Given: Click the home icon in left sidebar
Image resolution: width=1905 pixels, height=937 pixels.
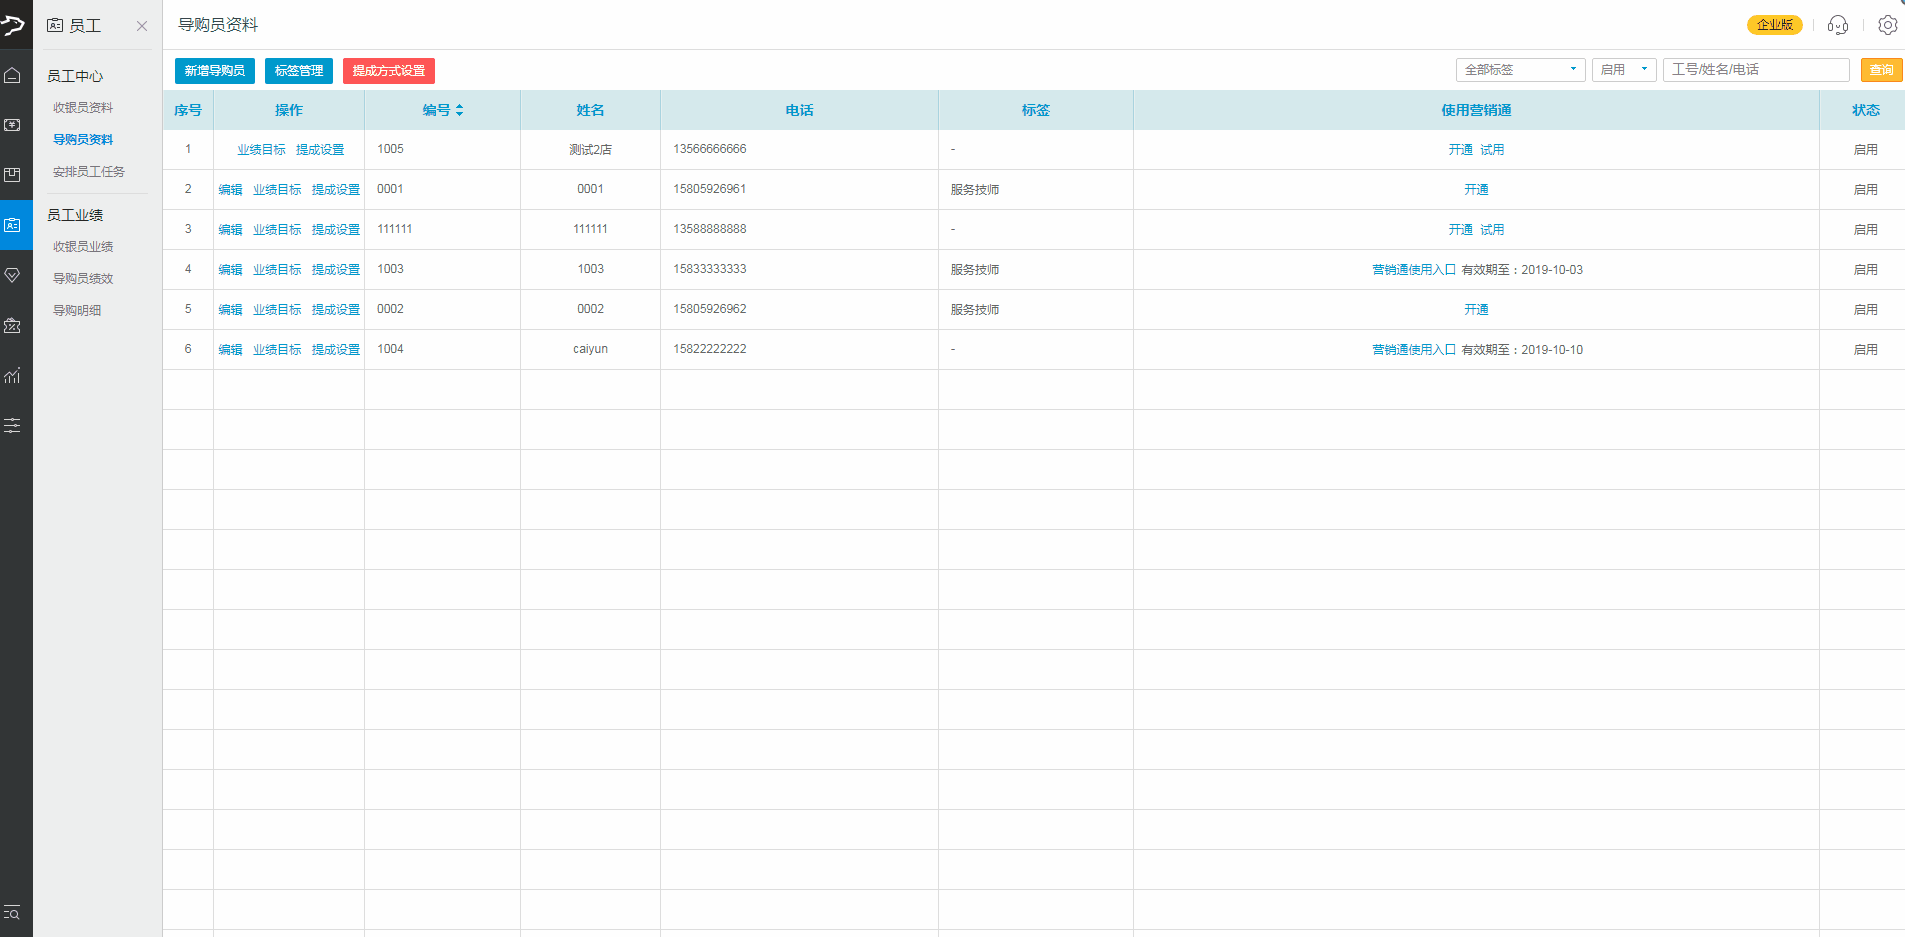Looking at the screenshot, I should (x=13, y=76).
